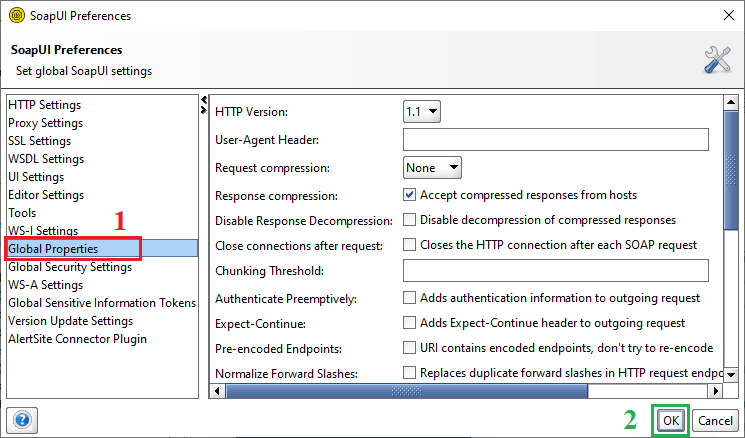This screenshot has height=438, width=745.
Task: Click the User-Agent Header text field
Action: [555, 140]
